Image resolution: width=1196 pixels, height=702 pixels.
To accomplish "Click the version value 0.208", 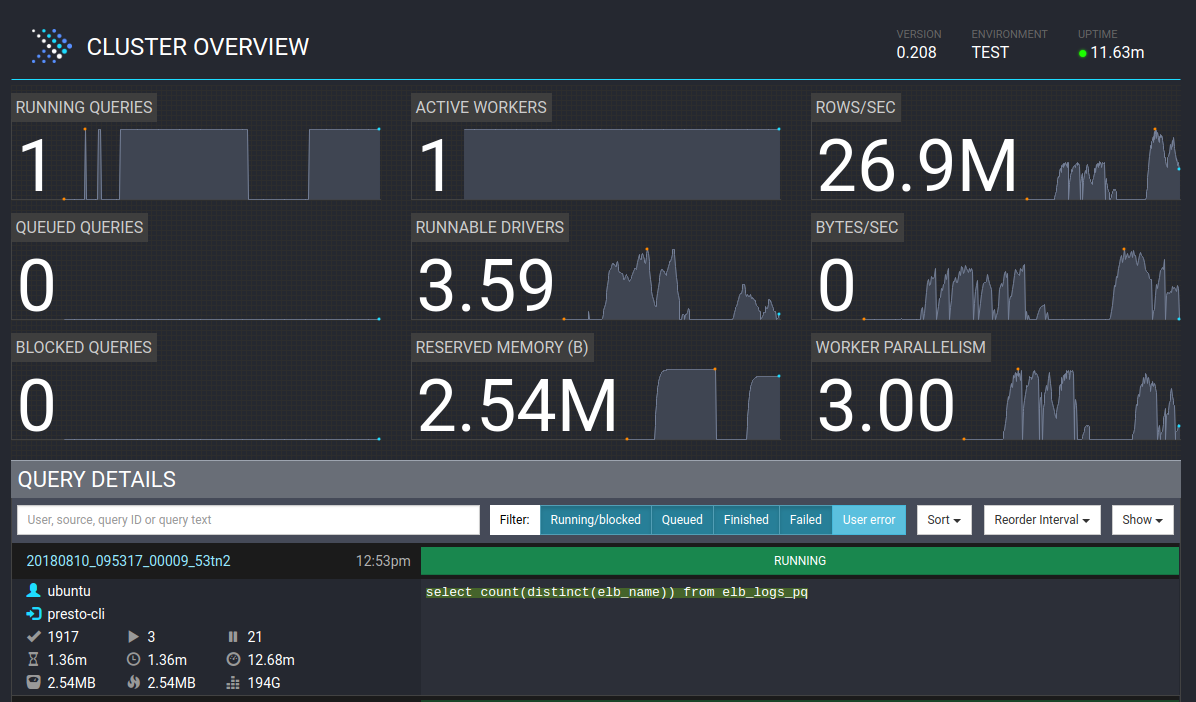I will (916, 53).
